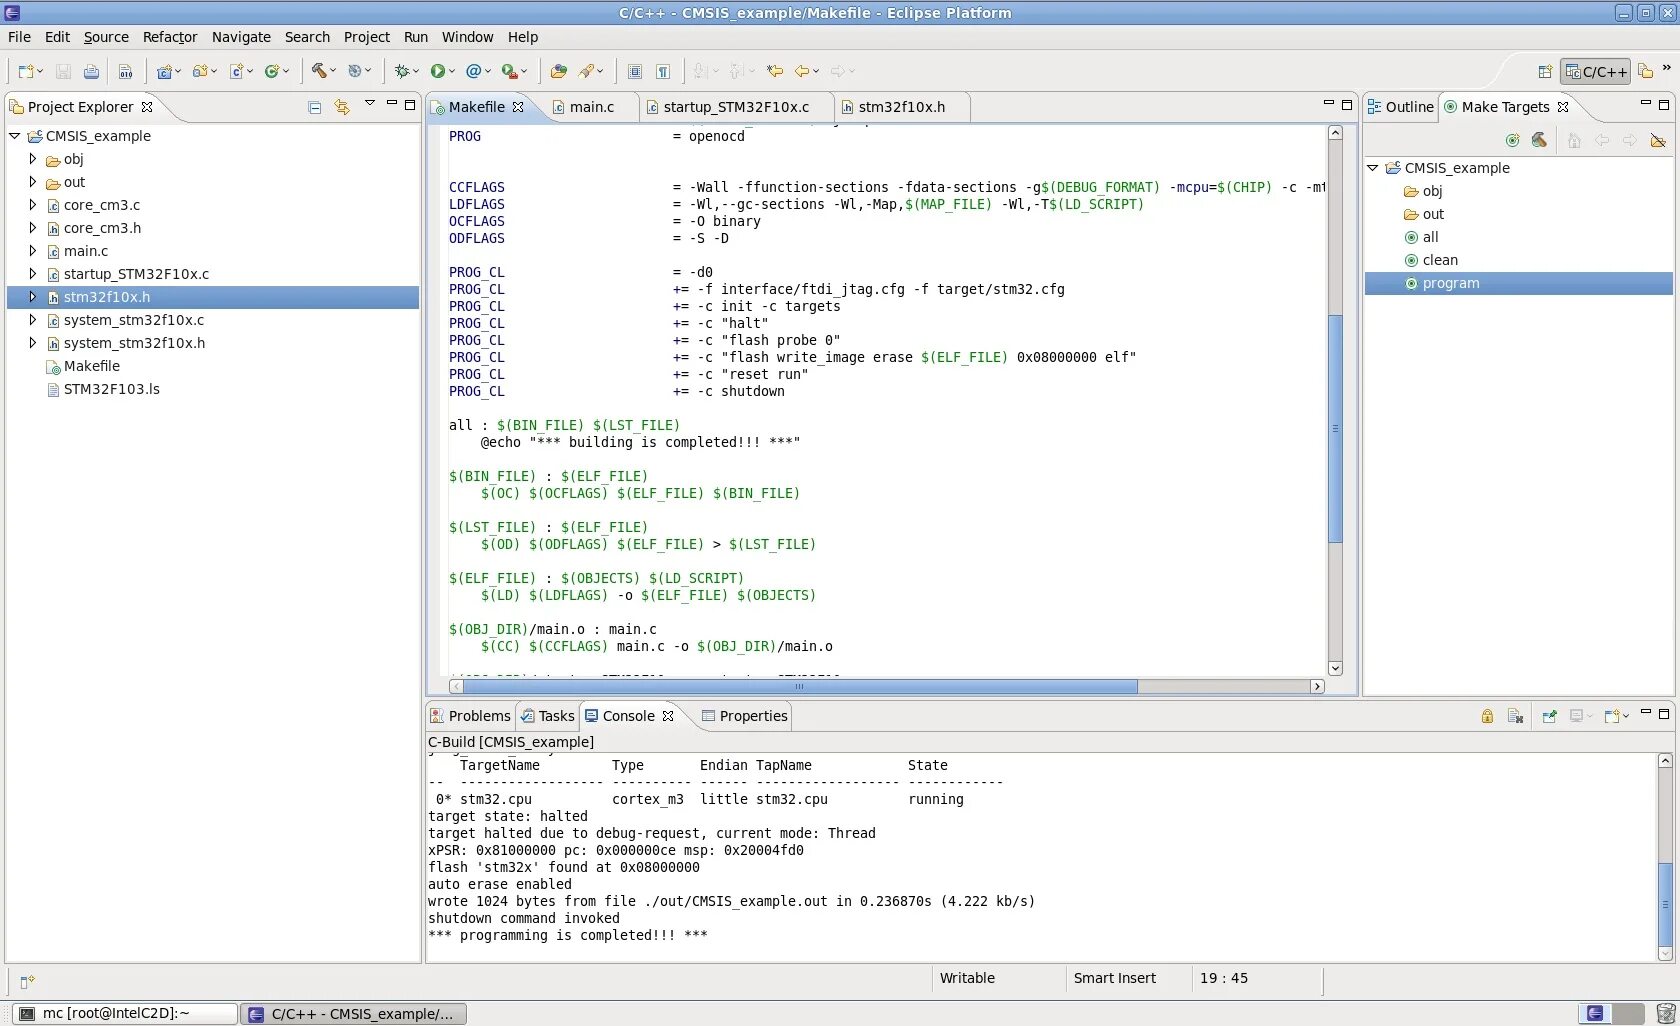Image resolution: width=1680 pixels, height=1026 pixels.
Task: Switch to the startup_STM32F10x.c editor tab
Action: [x=735, y=107]
